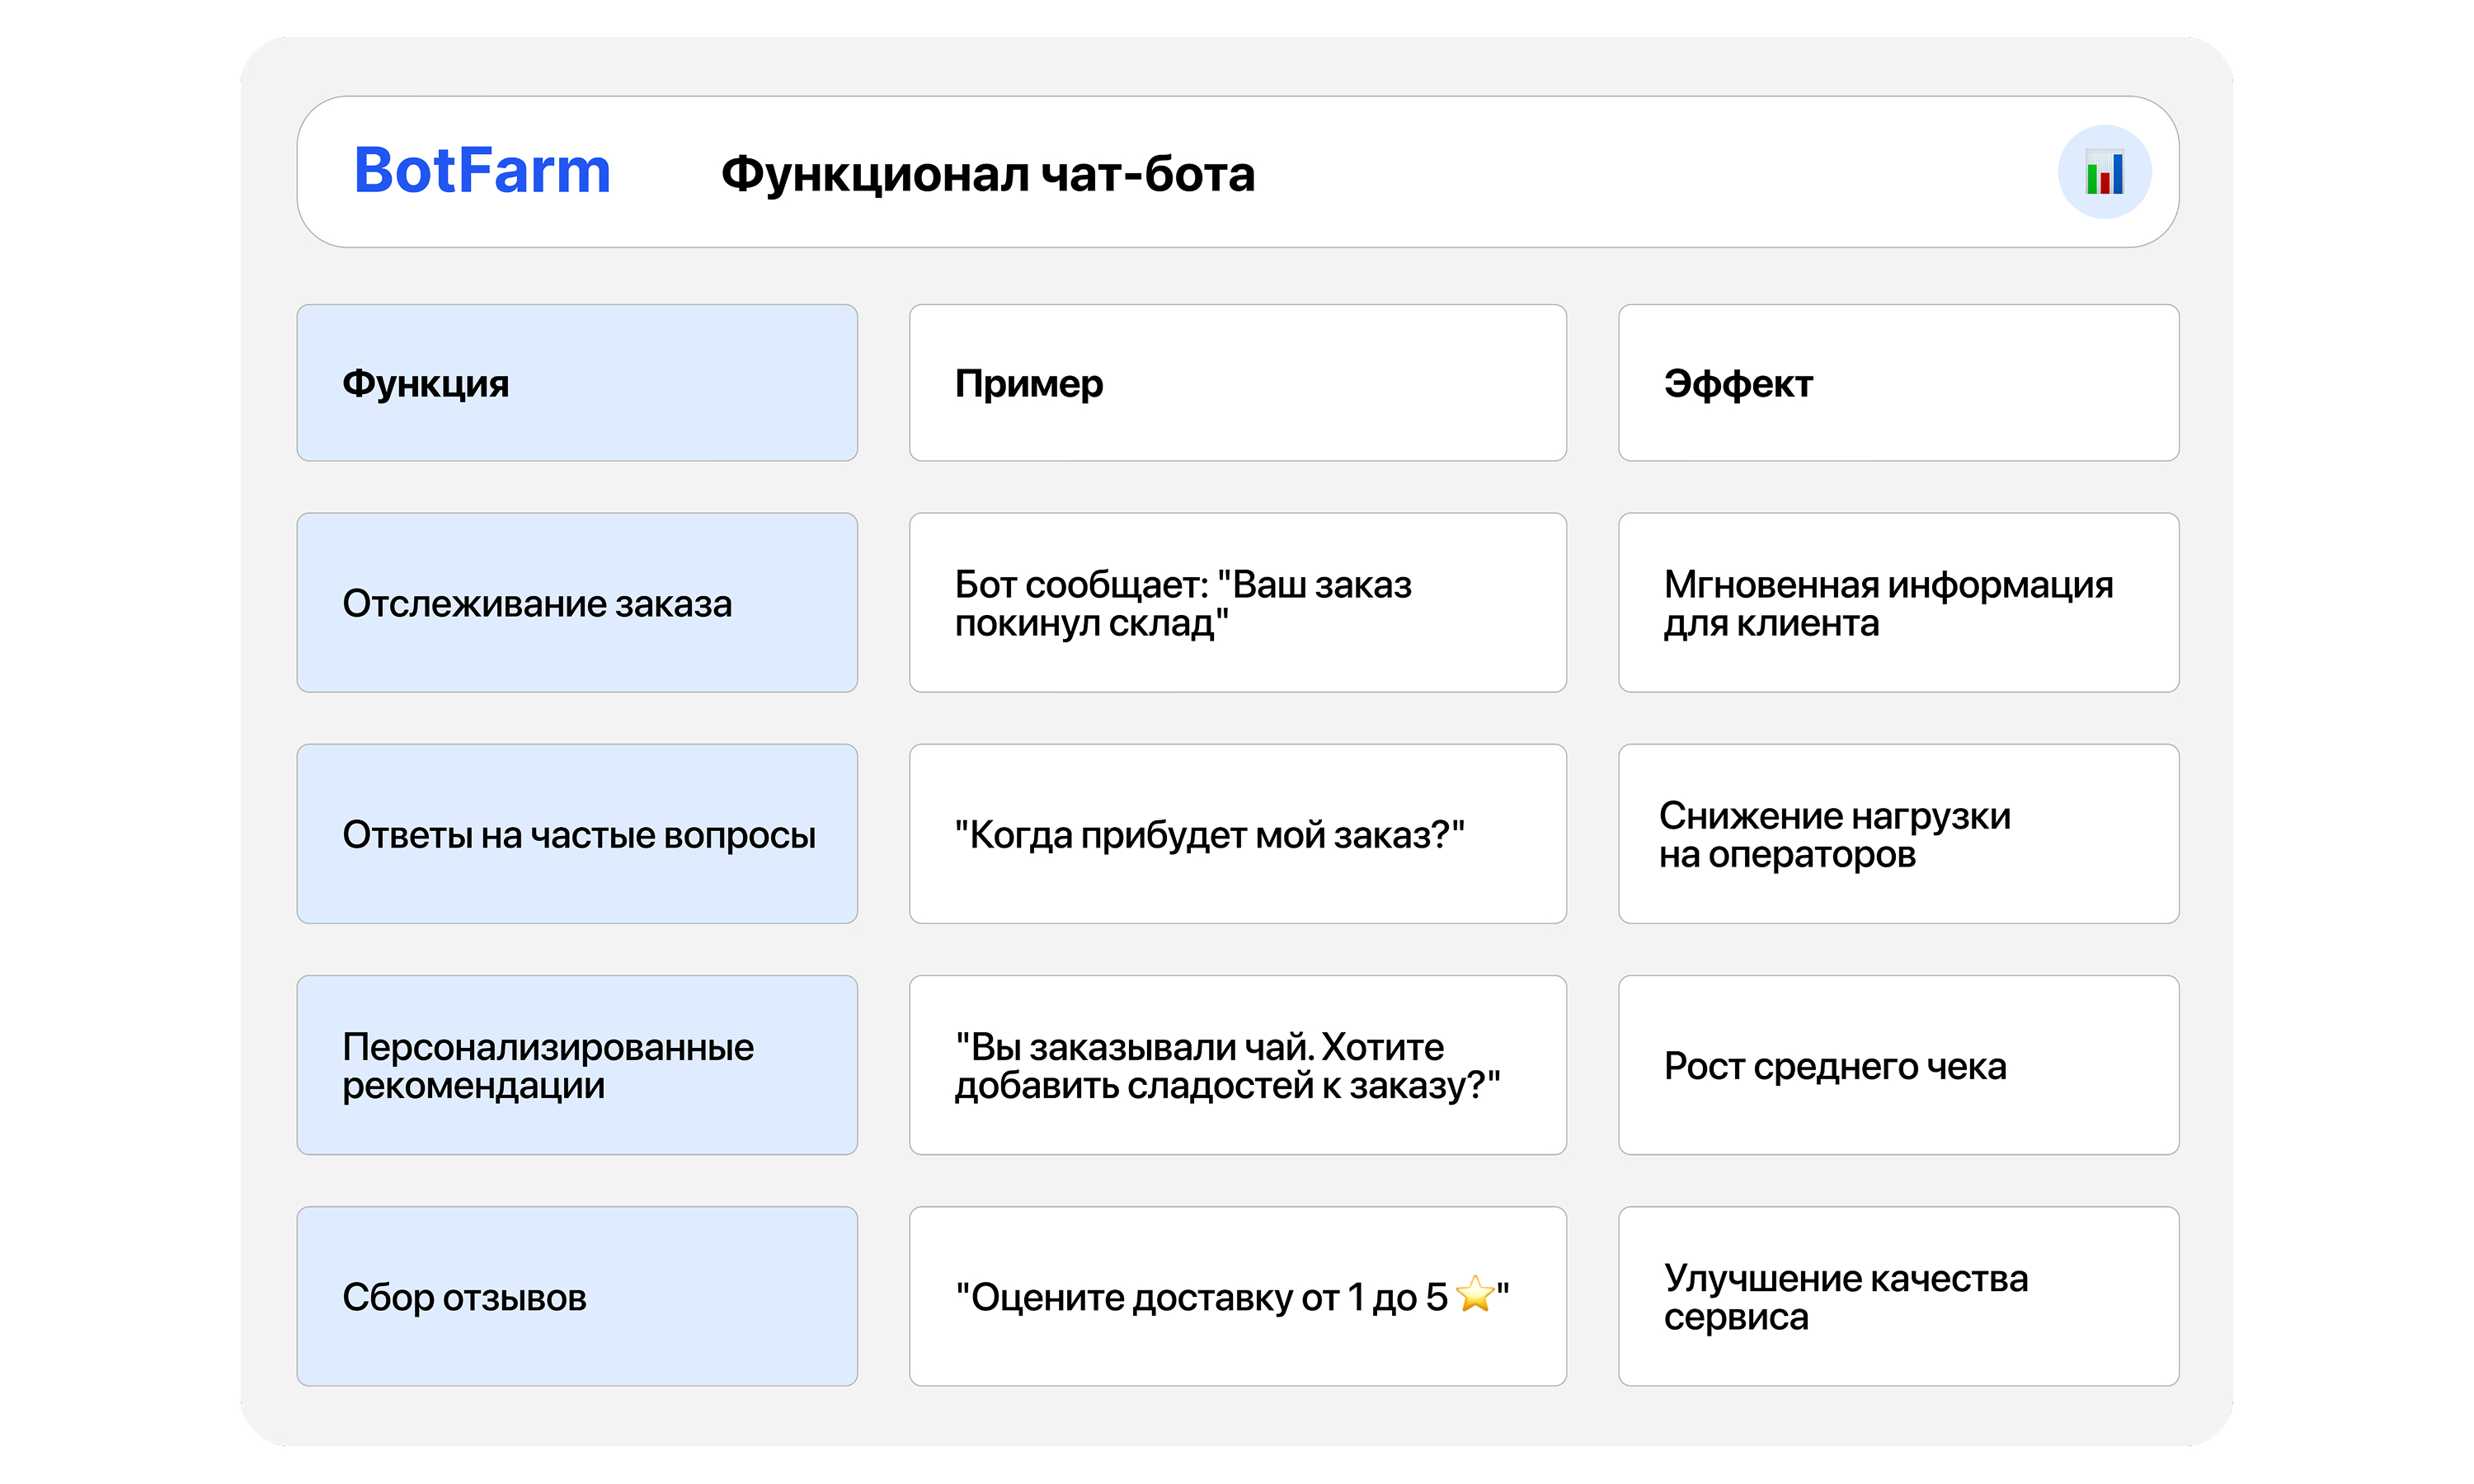This screenshot has width=2474, height=1484.
Task: Click the Улучшение качества сервиса cell
Action: tap(1897, 1296)
